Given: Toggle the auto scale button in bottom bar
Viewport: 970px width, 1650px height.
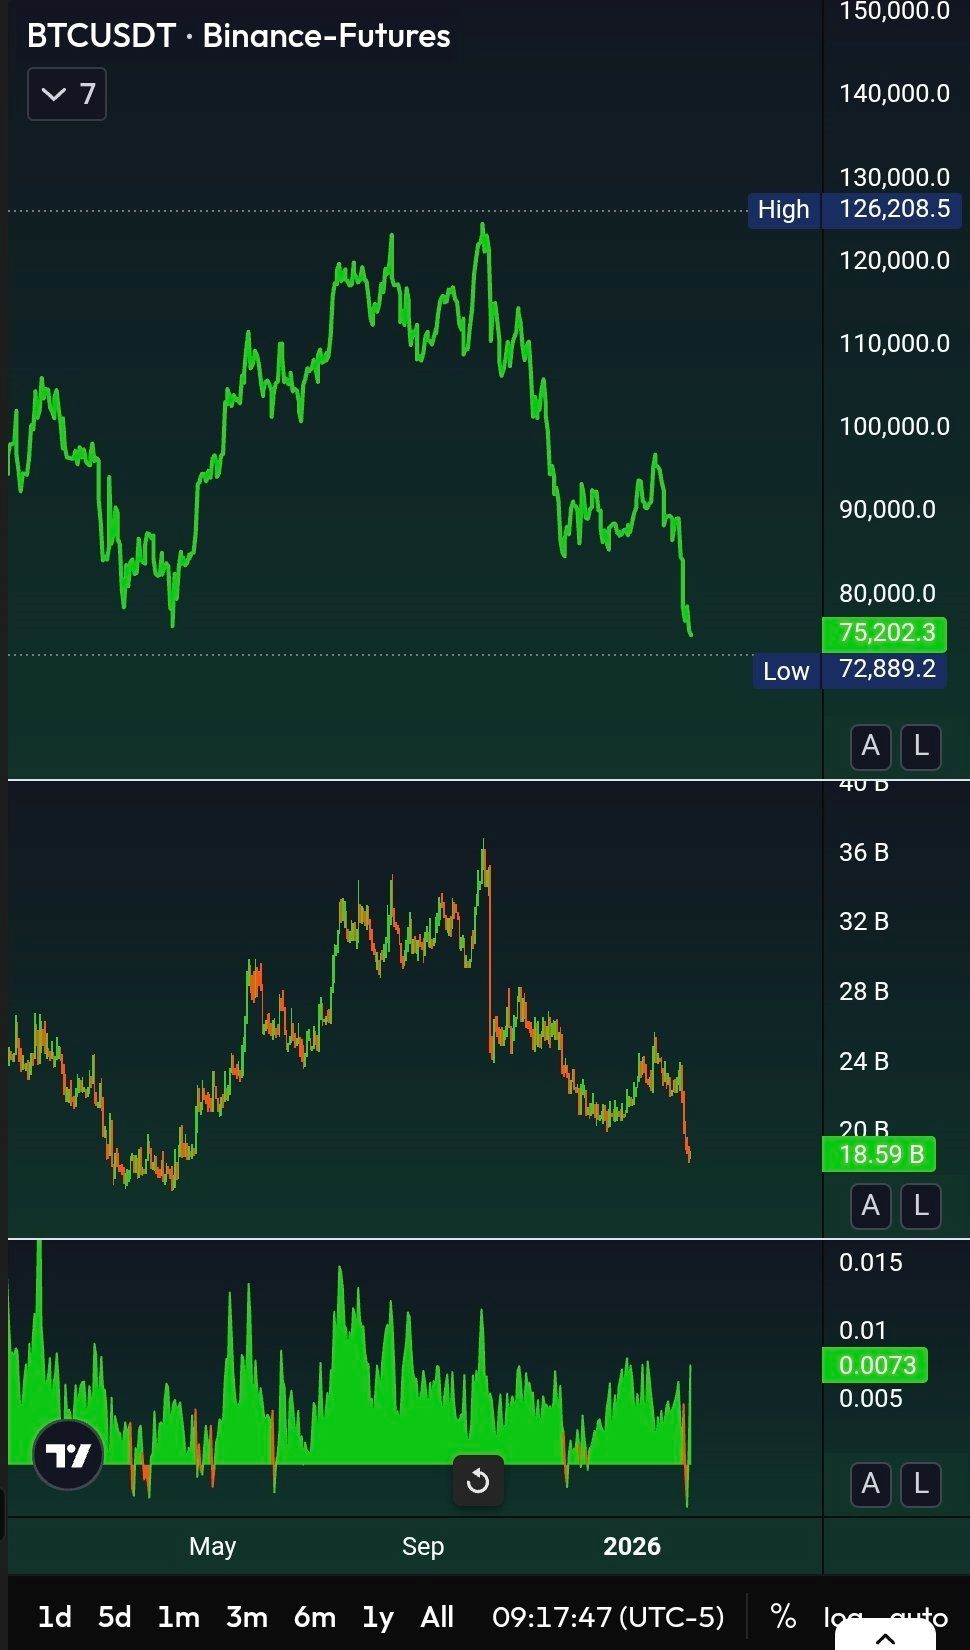Looking at the screenshot, I should (918, 1618).
